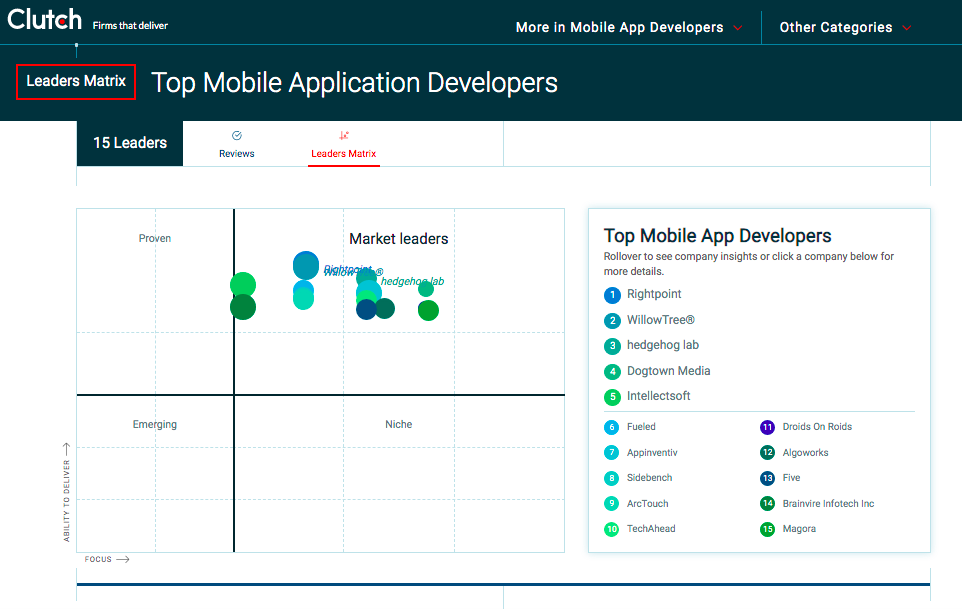Click the 'Proven' quadrant label
This screenshot has height=609, width=962.
click(155, 239)
